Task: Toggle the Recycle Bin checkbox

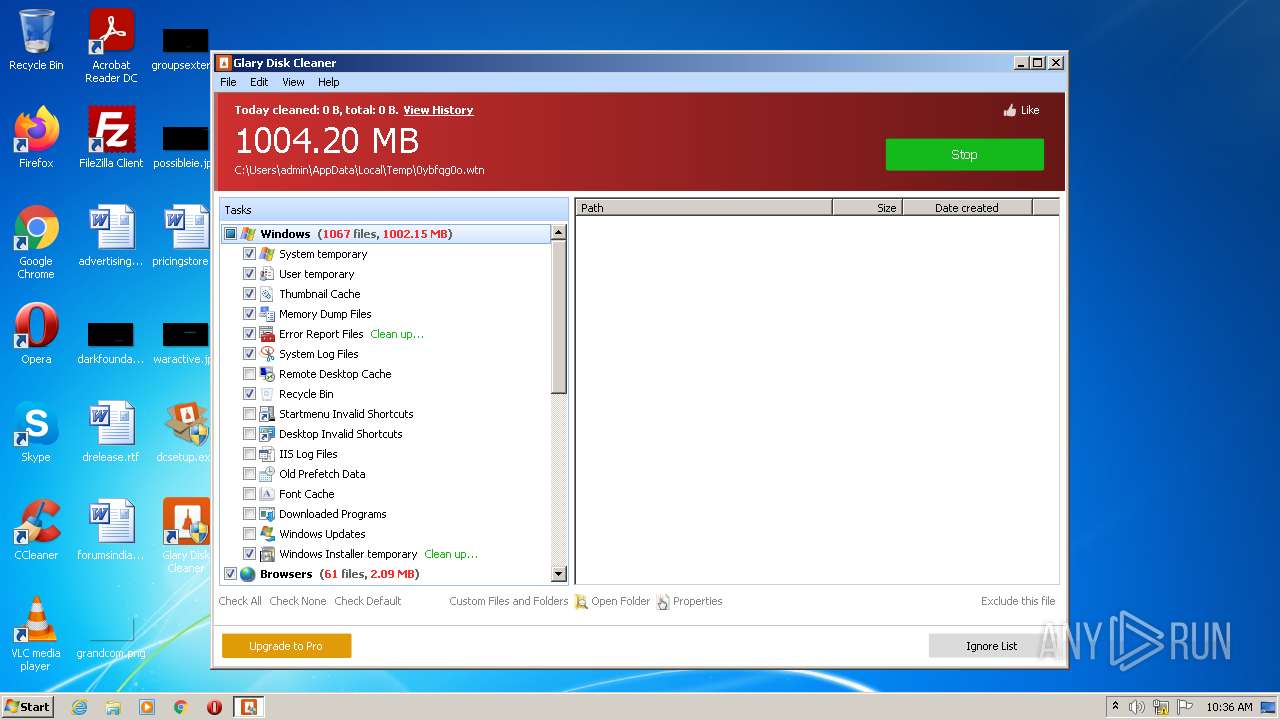Action: [x=249, y=394]
